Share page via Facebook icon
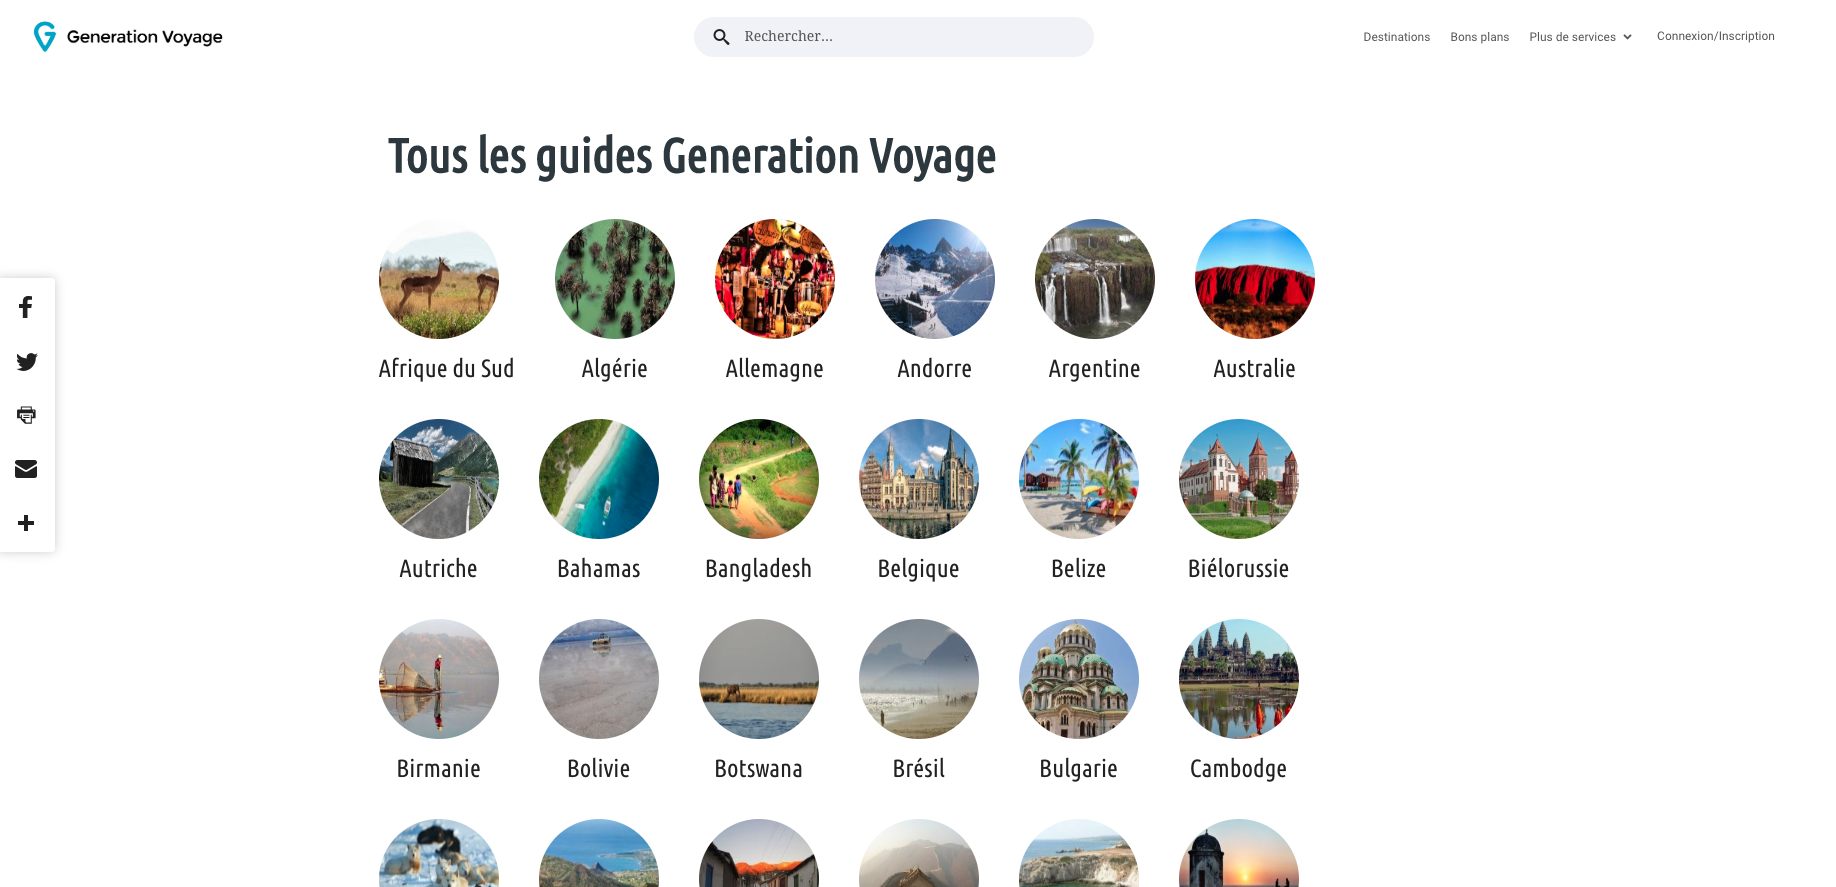This screenshot has height=887, width=1836. (x=26, y=307)
